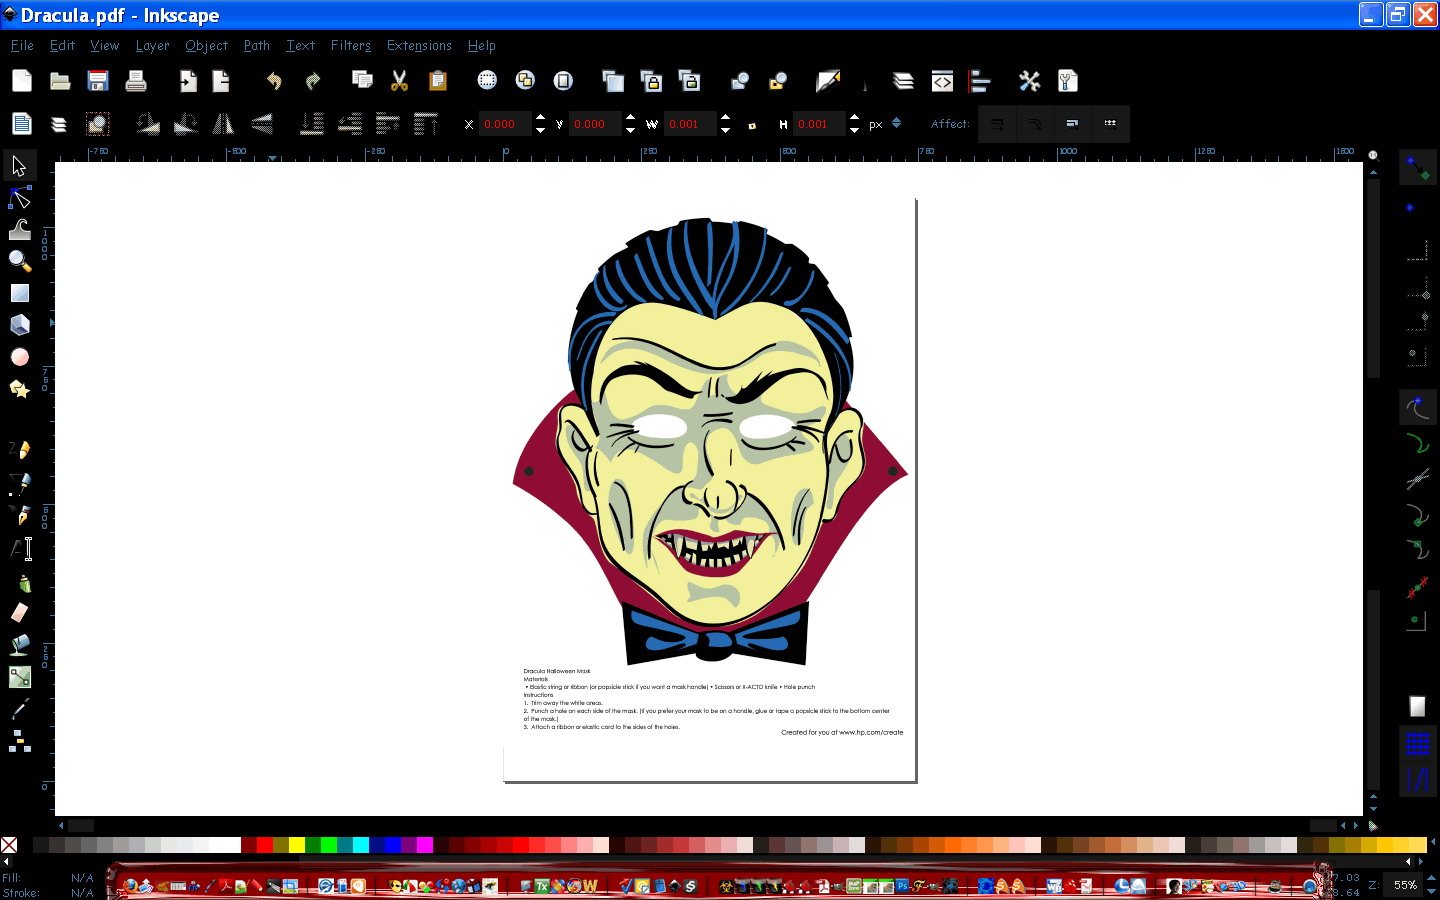Select the Node editing tool
Image resolution: width=1440 pixels, height=900 pixels.
pyautogui.click(x=20, y=197)
